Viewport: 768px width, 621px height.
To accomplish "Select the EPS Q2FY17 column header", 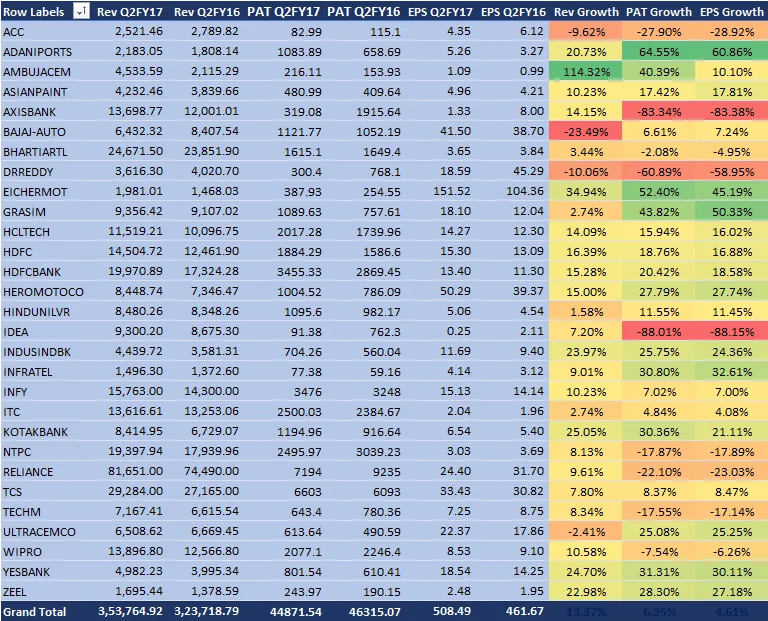I will [x=440, y=11].
